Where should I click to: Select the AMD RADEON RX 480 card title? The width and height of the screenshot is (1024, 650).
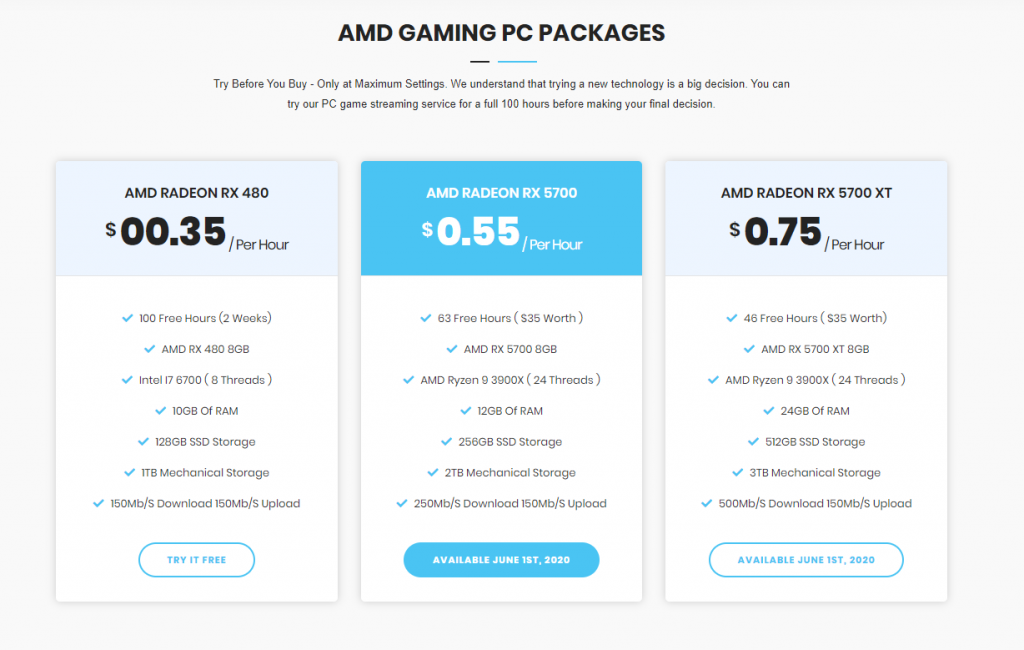click(197, 193)
